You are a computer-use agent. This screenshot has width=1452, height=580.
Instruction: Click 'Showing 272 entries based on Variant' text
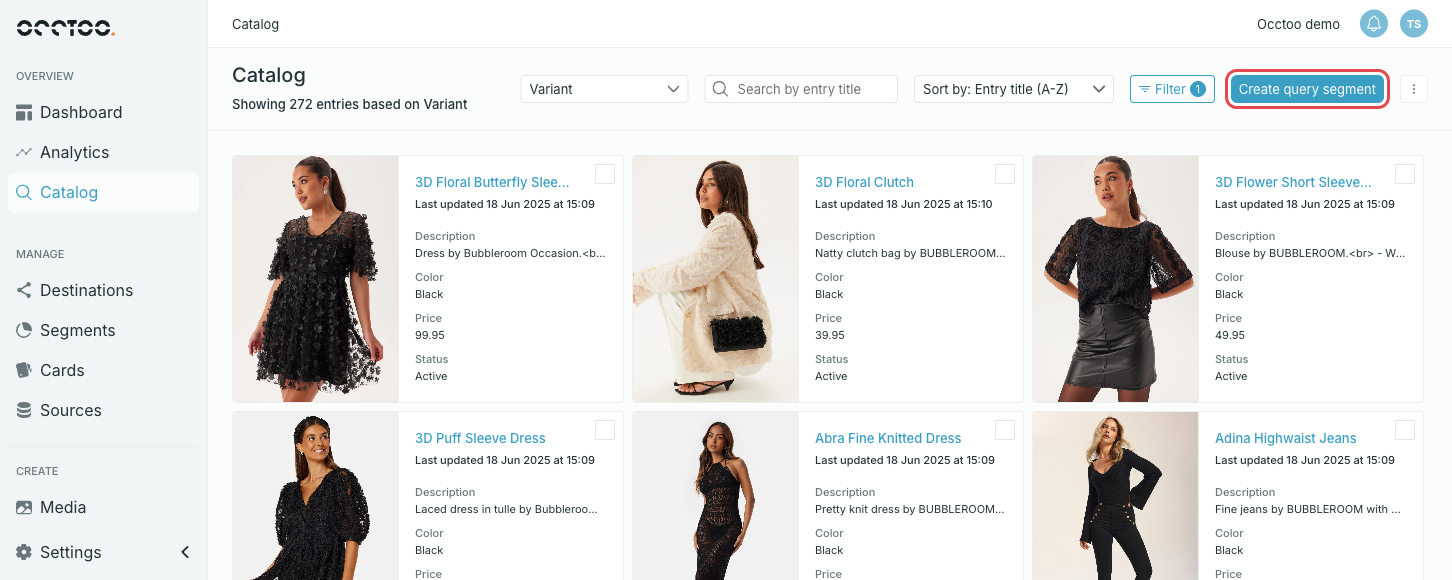coord(349,104)
